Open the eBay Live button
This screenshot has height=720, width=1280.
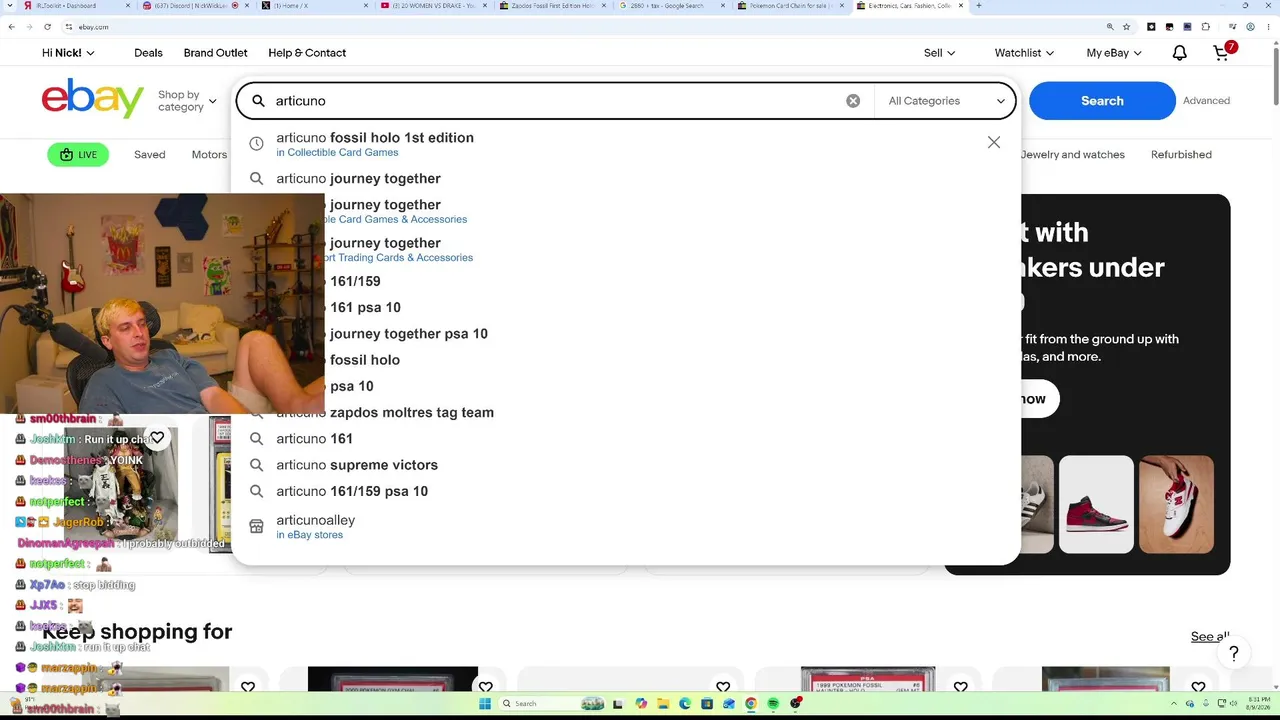click(x=78, y=155)
